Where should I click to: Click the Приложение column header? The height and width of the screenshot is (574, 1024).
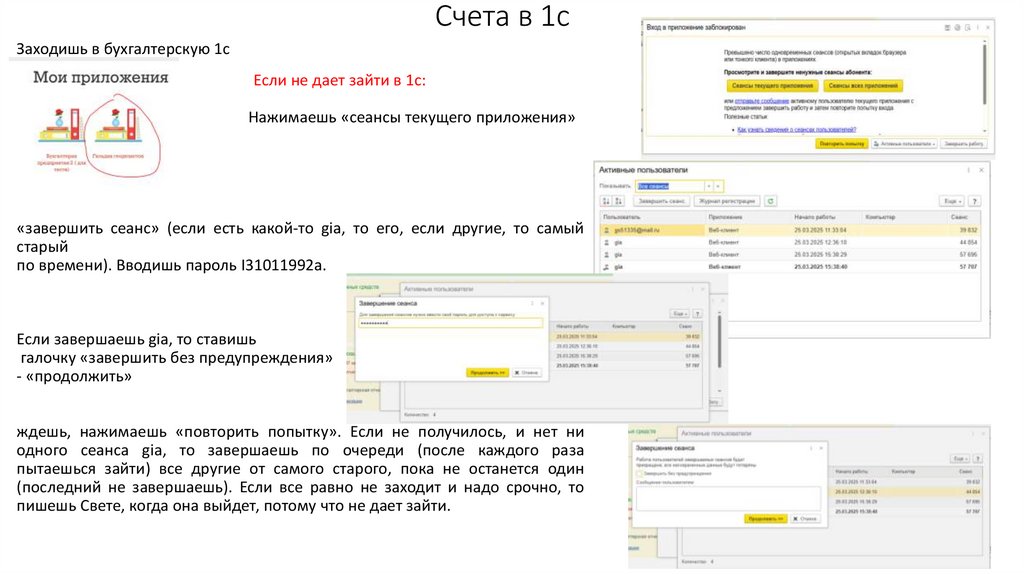coord(746,217)
